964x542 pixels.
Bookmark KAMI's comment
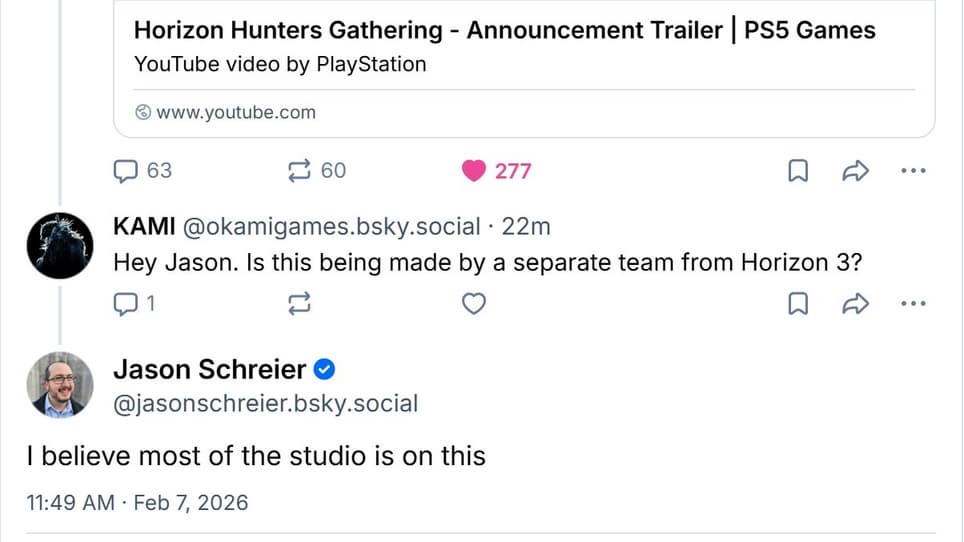[798, 304]
